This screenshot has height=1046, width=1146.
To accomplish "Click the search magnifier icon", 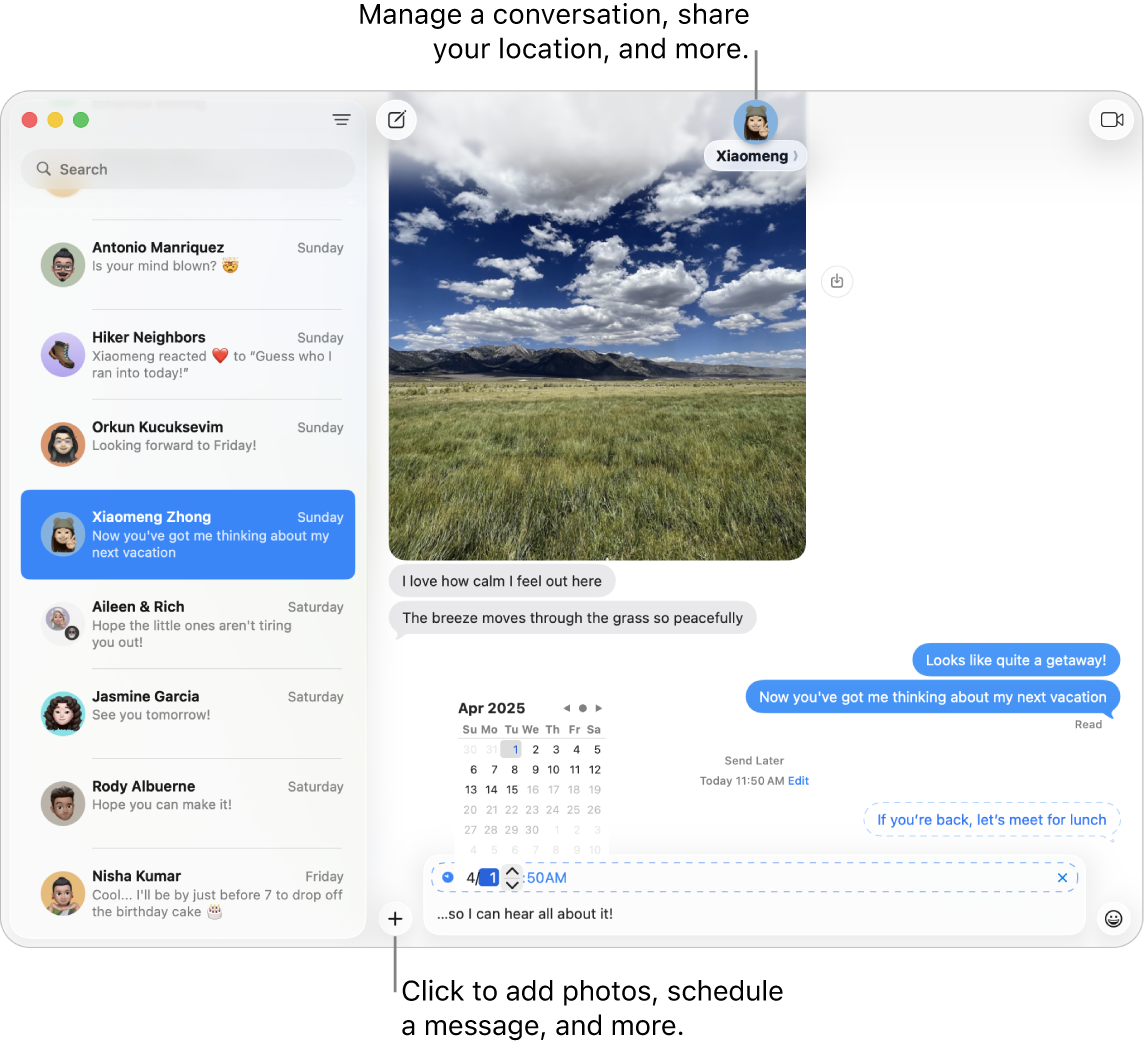I will pos(43,168).
